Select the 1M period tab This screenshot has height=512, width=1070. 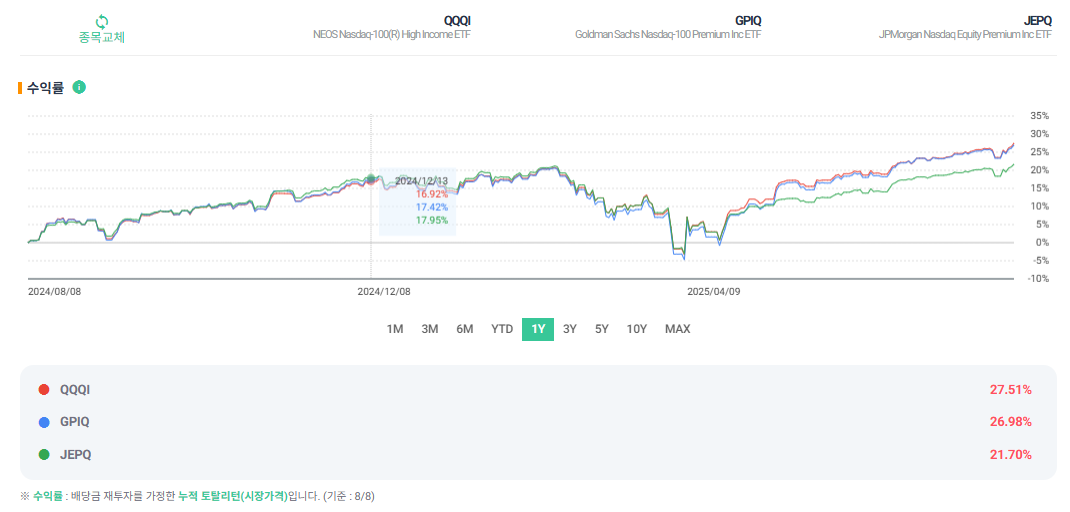coord(395,329)
